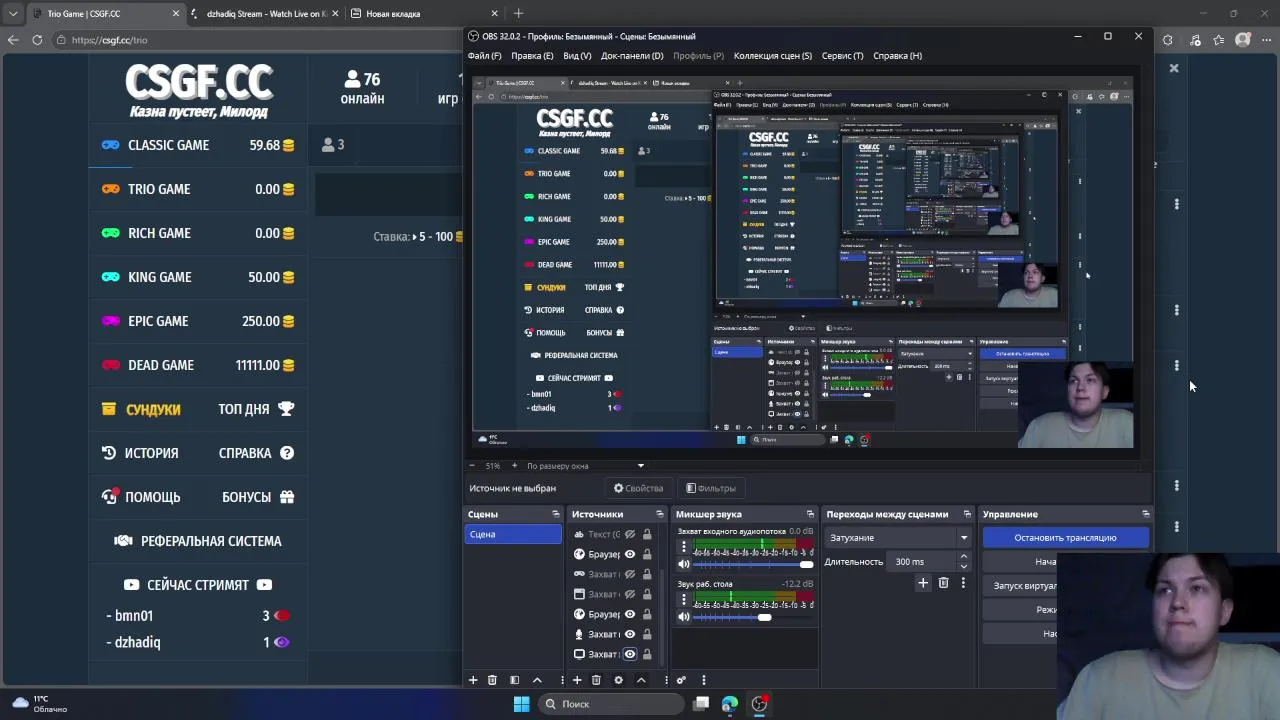The image size is (1280, 720).
Task: Open Вид menu in OBS
Action: pyautogui.click(x=577, y=56)
